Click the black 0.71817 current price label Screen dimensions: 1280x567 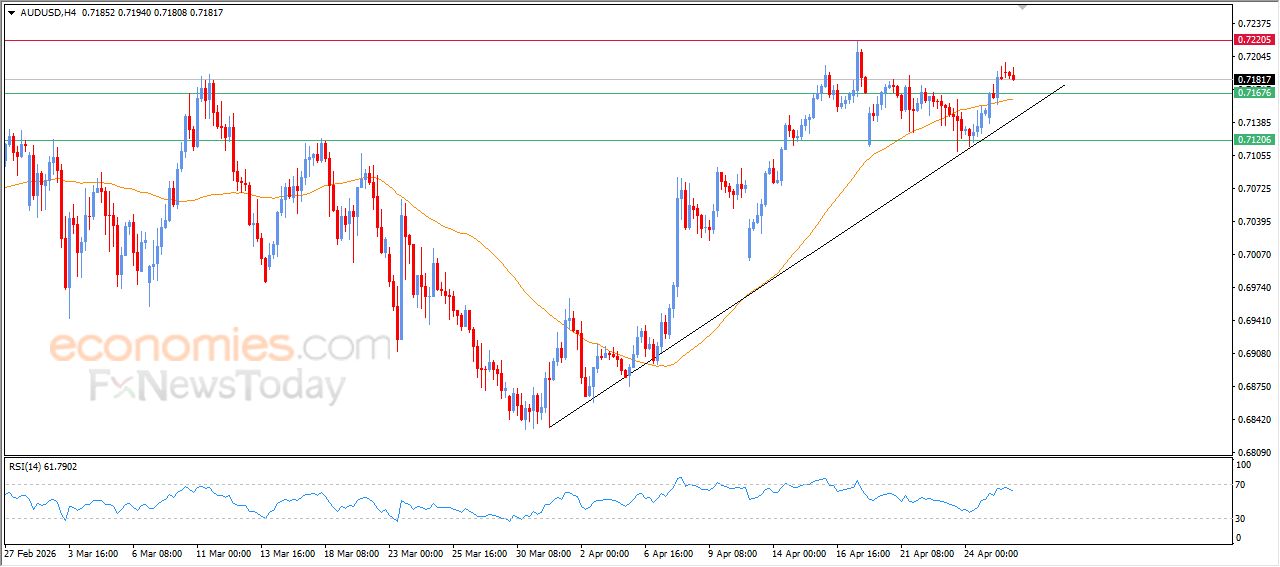click(x=1254, y=80)
